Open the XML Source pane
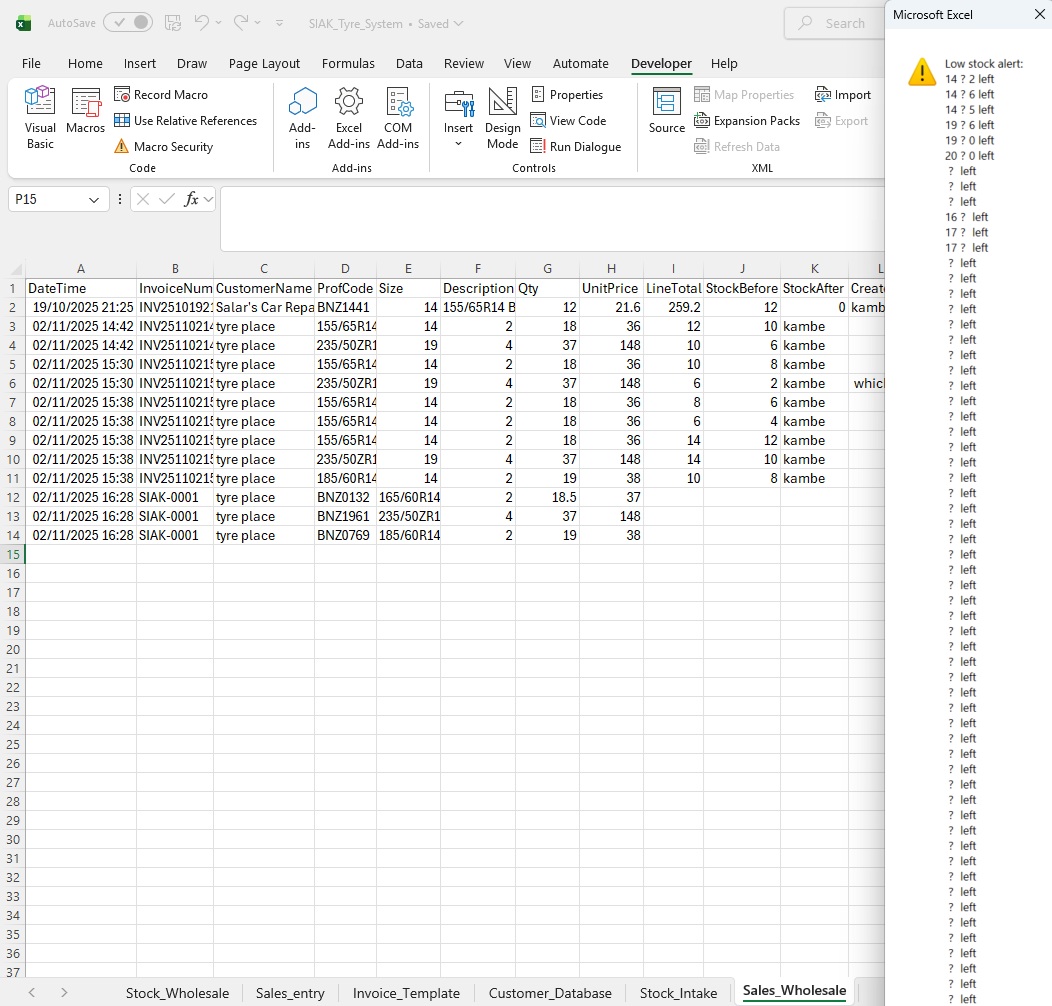 [666, 112]
